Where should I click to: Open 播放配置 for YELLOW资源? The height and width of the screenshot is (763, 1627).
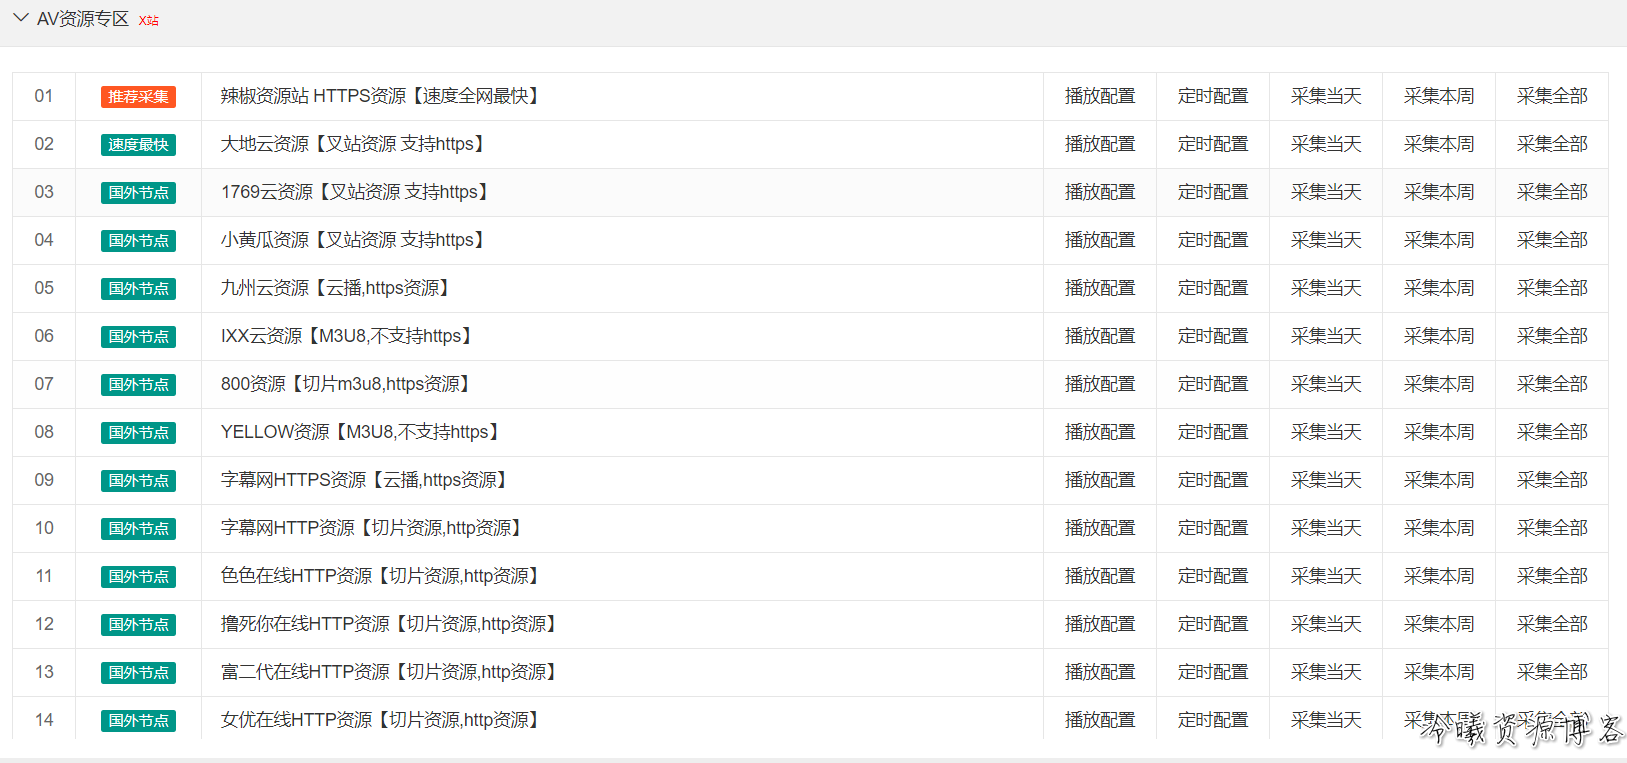(x=1100, y=432)
